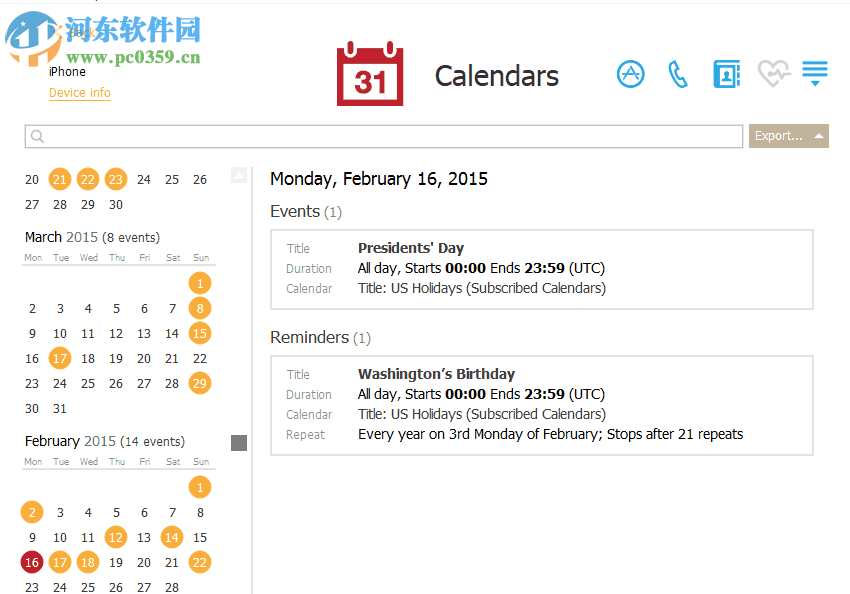Screen dimensions: 850x594
Task: Open the Apps (App Store) section
Action: pos(630,74)
